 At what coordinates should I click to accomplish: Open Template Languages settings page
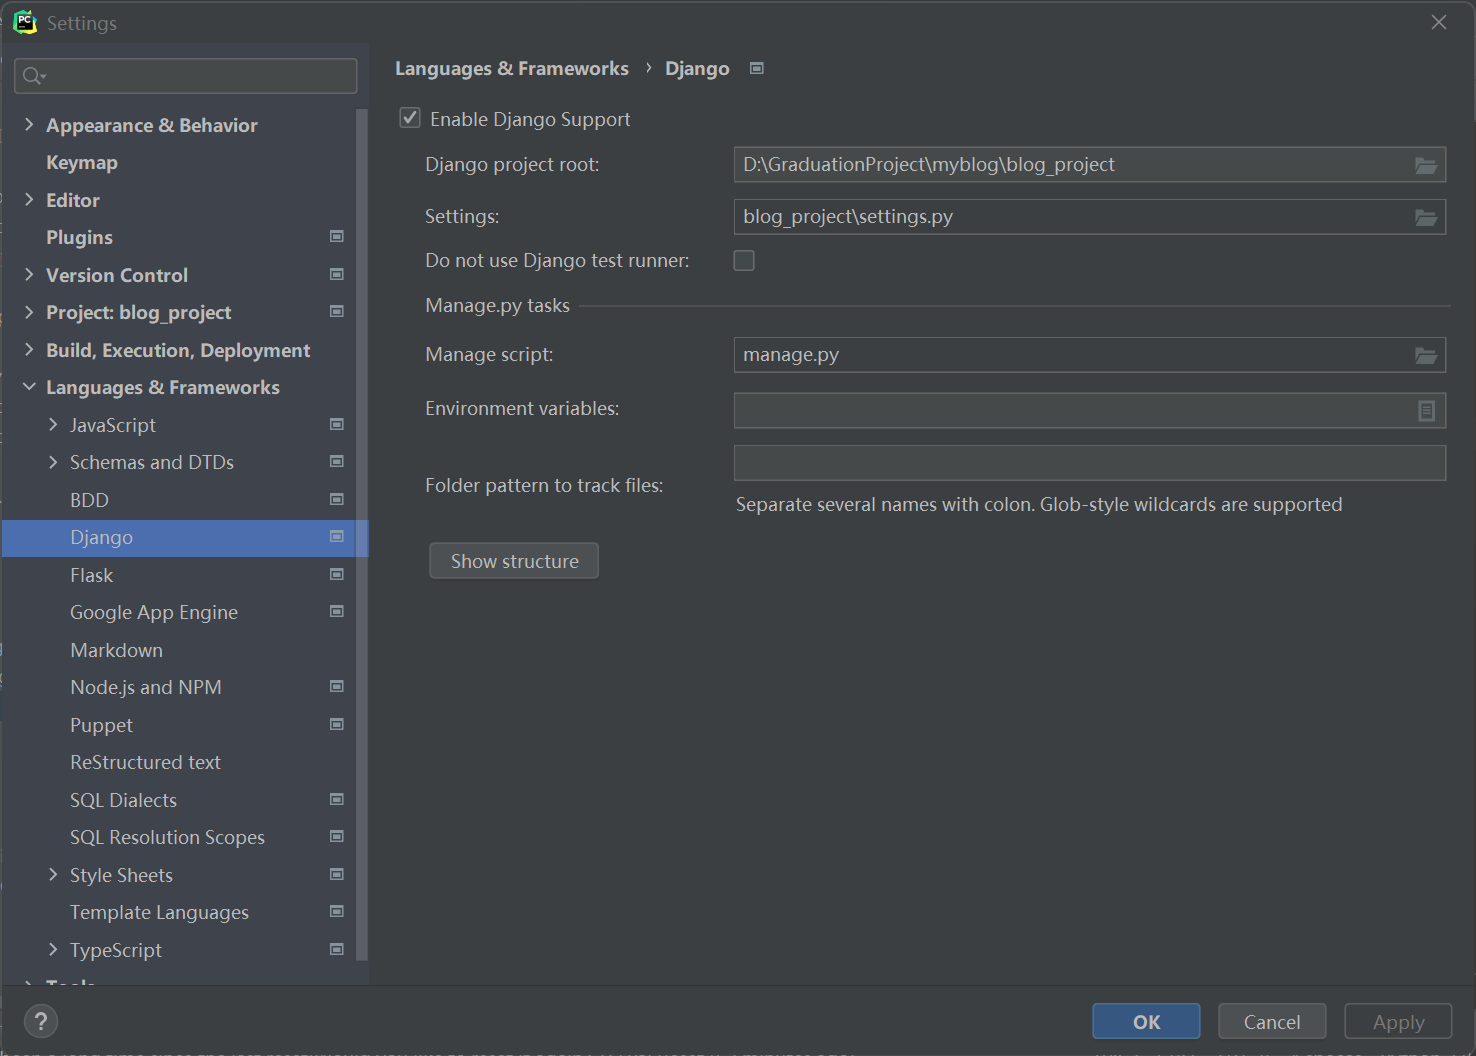159,912
